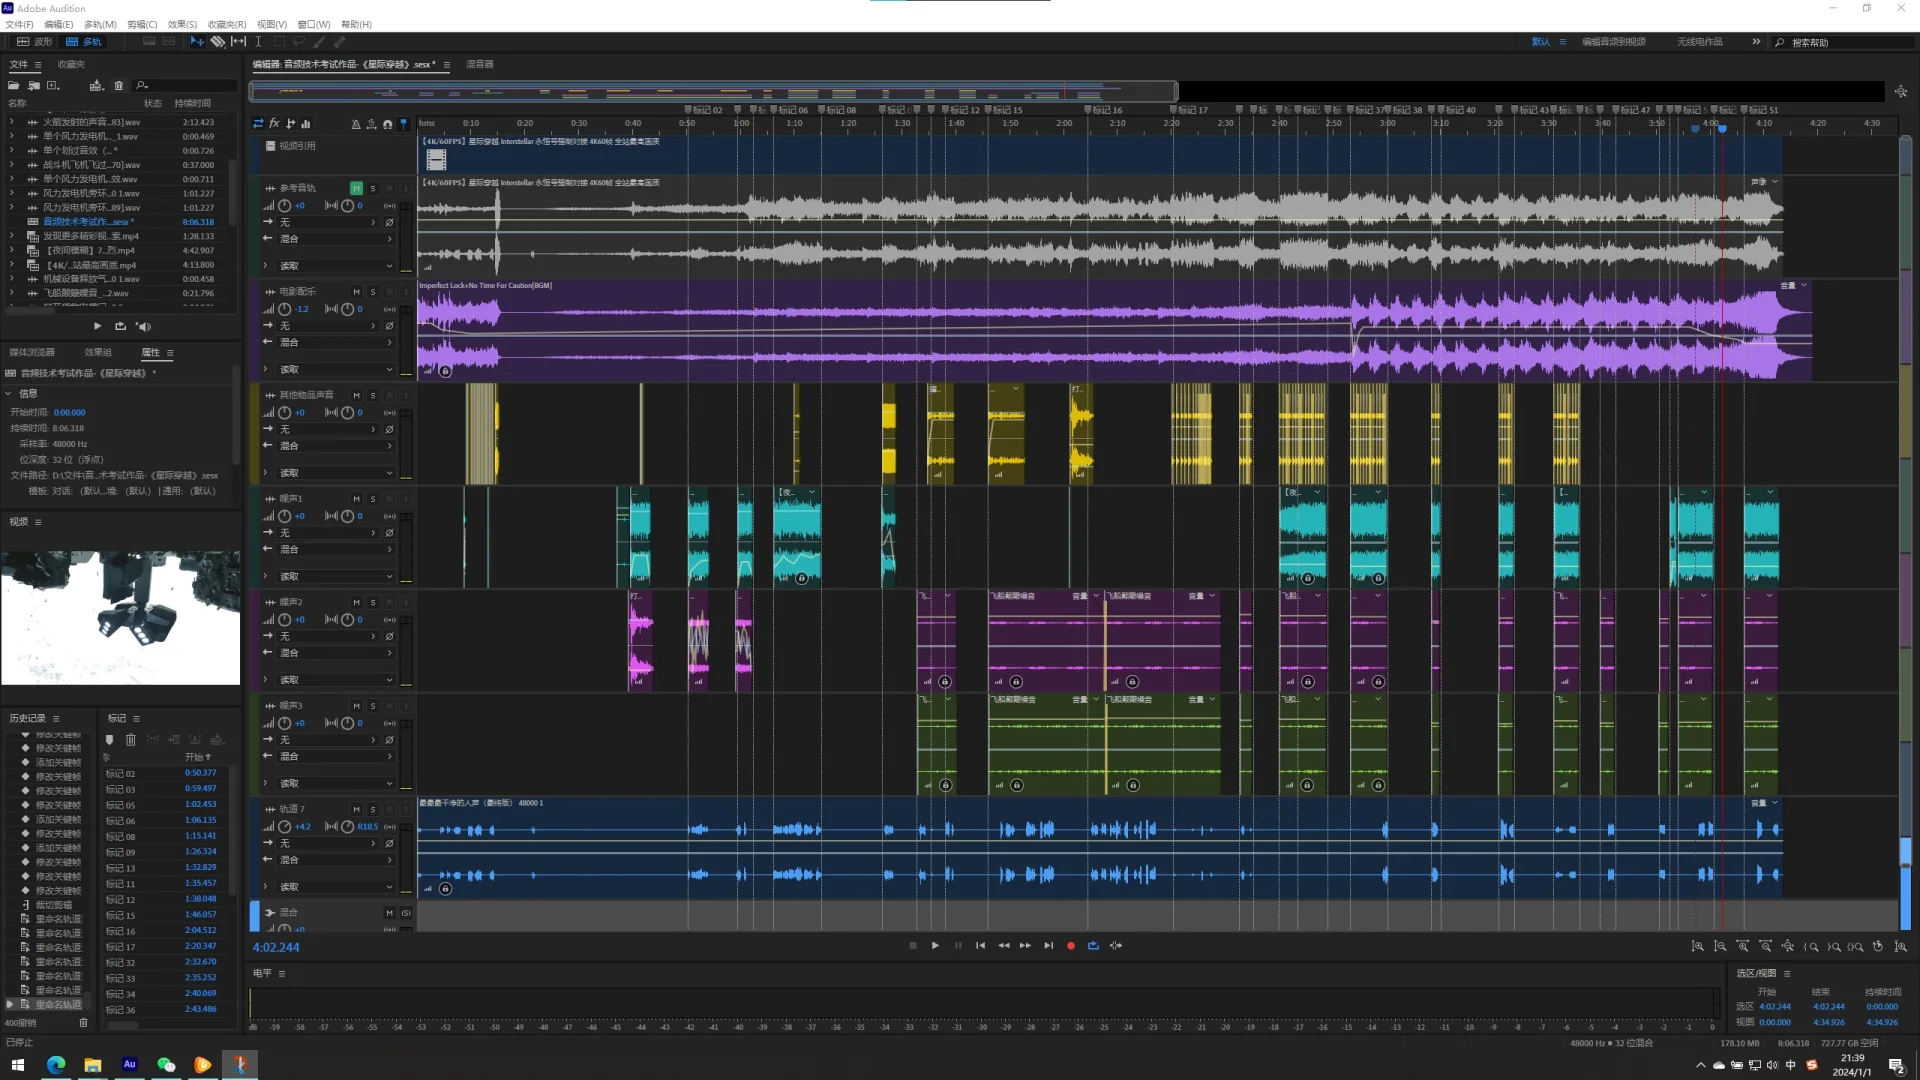Click zoom in amplitude icon at bottom right

coord(1697,946)
